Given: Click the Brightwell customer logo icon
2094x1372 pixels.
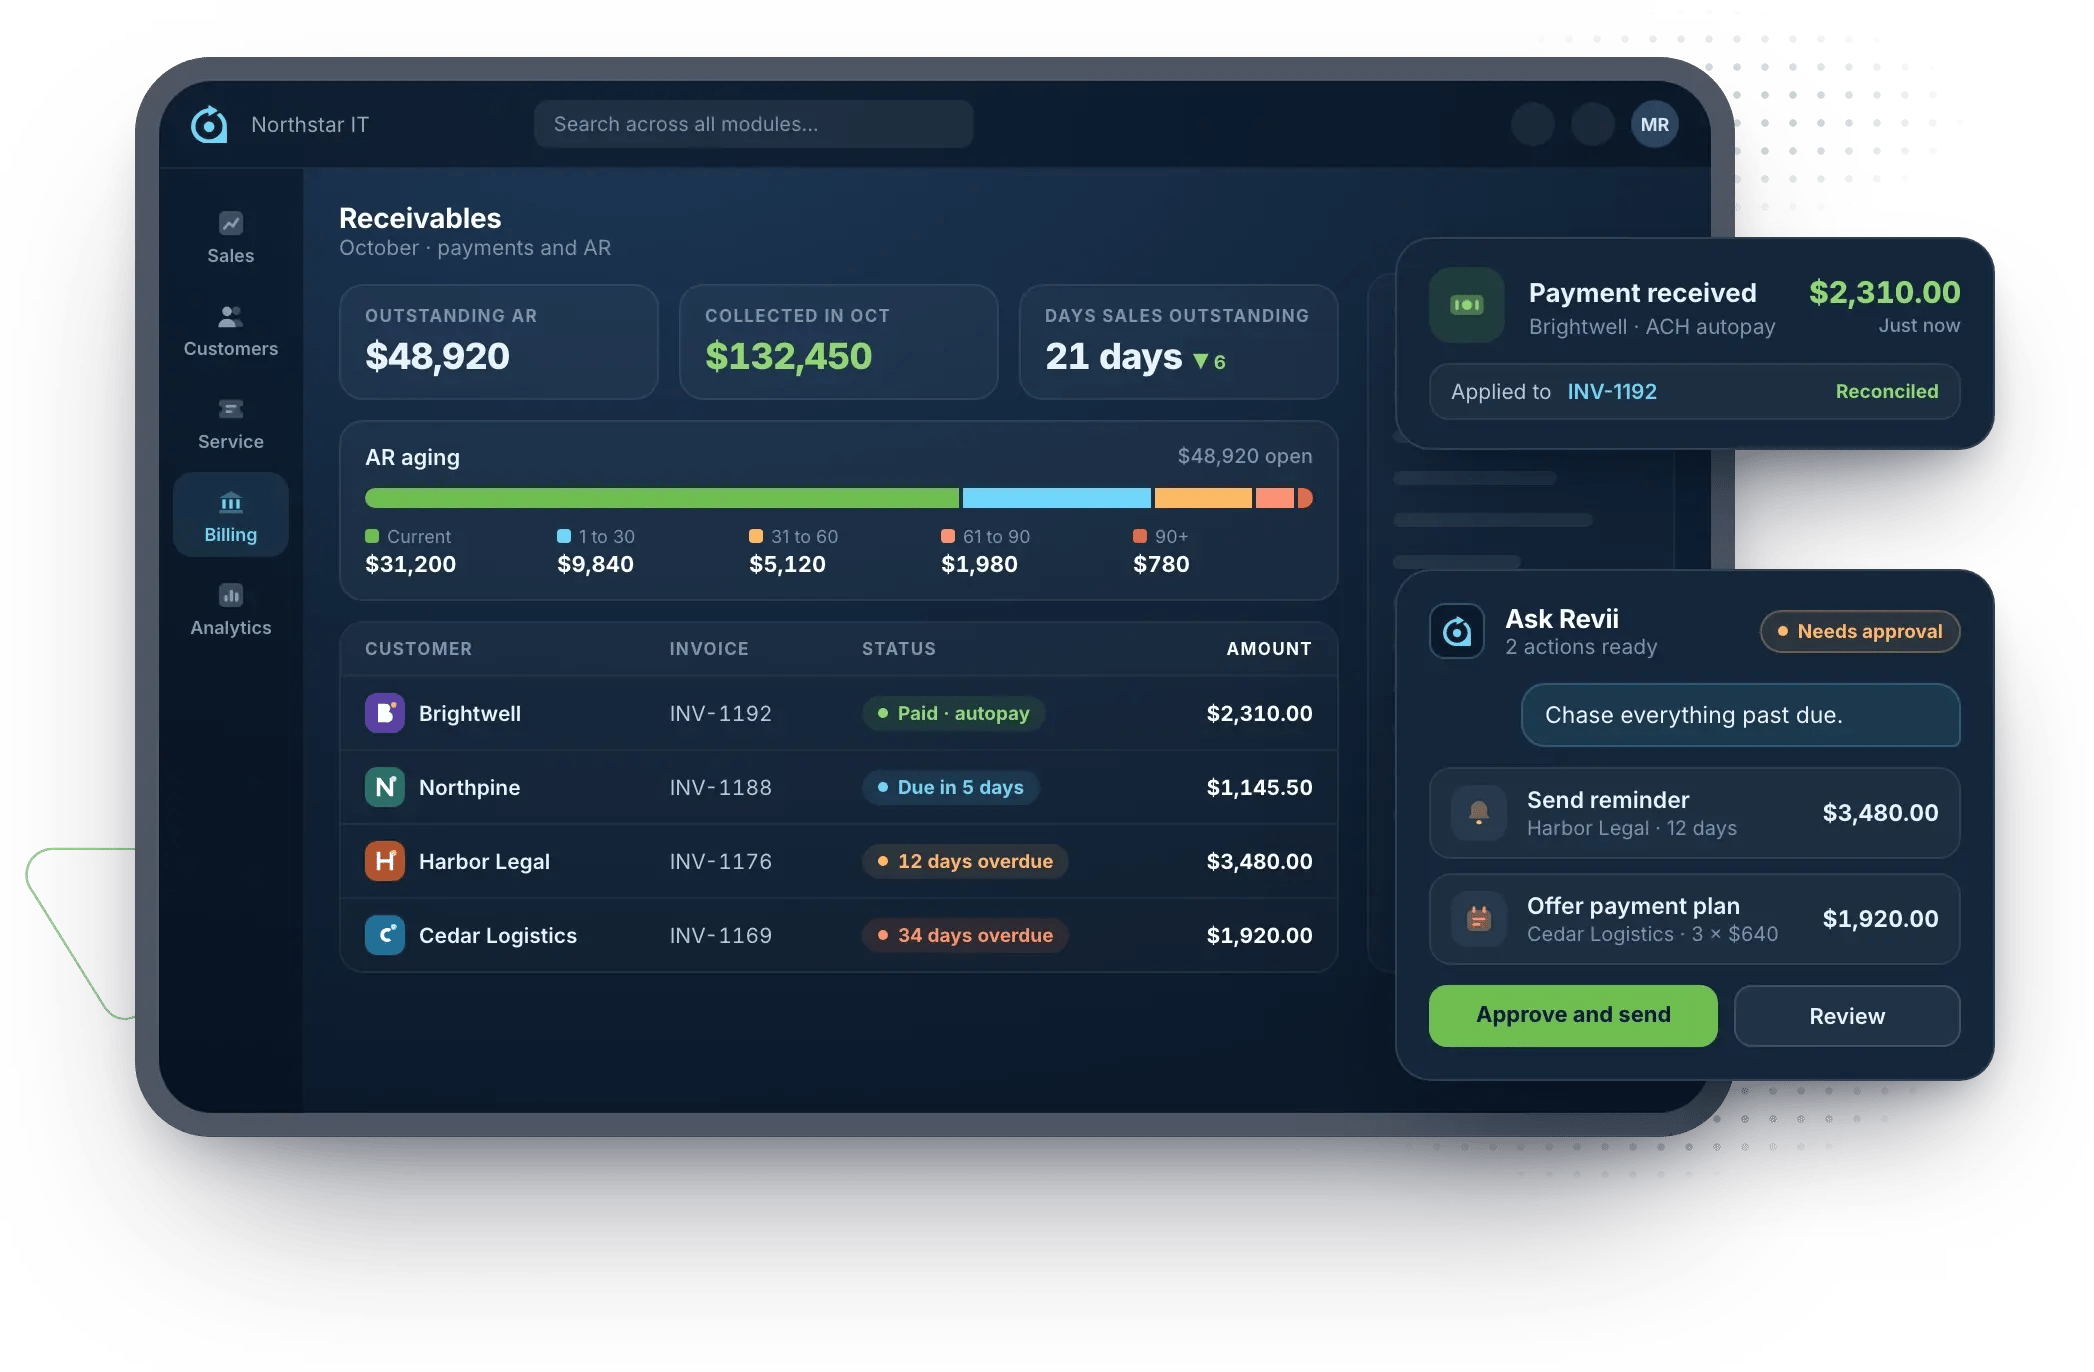Looking at the screenshot, I should pos(385,713).
